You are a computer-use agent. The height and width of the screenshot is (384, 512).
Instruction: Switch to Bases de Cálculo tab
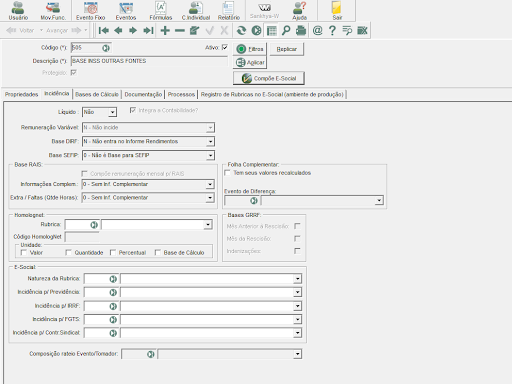pos(97,94)
